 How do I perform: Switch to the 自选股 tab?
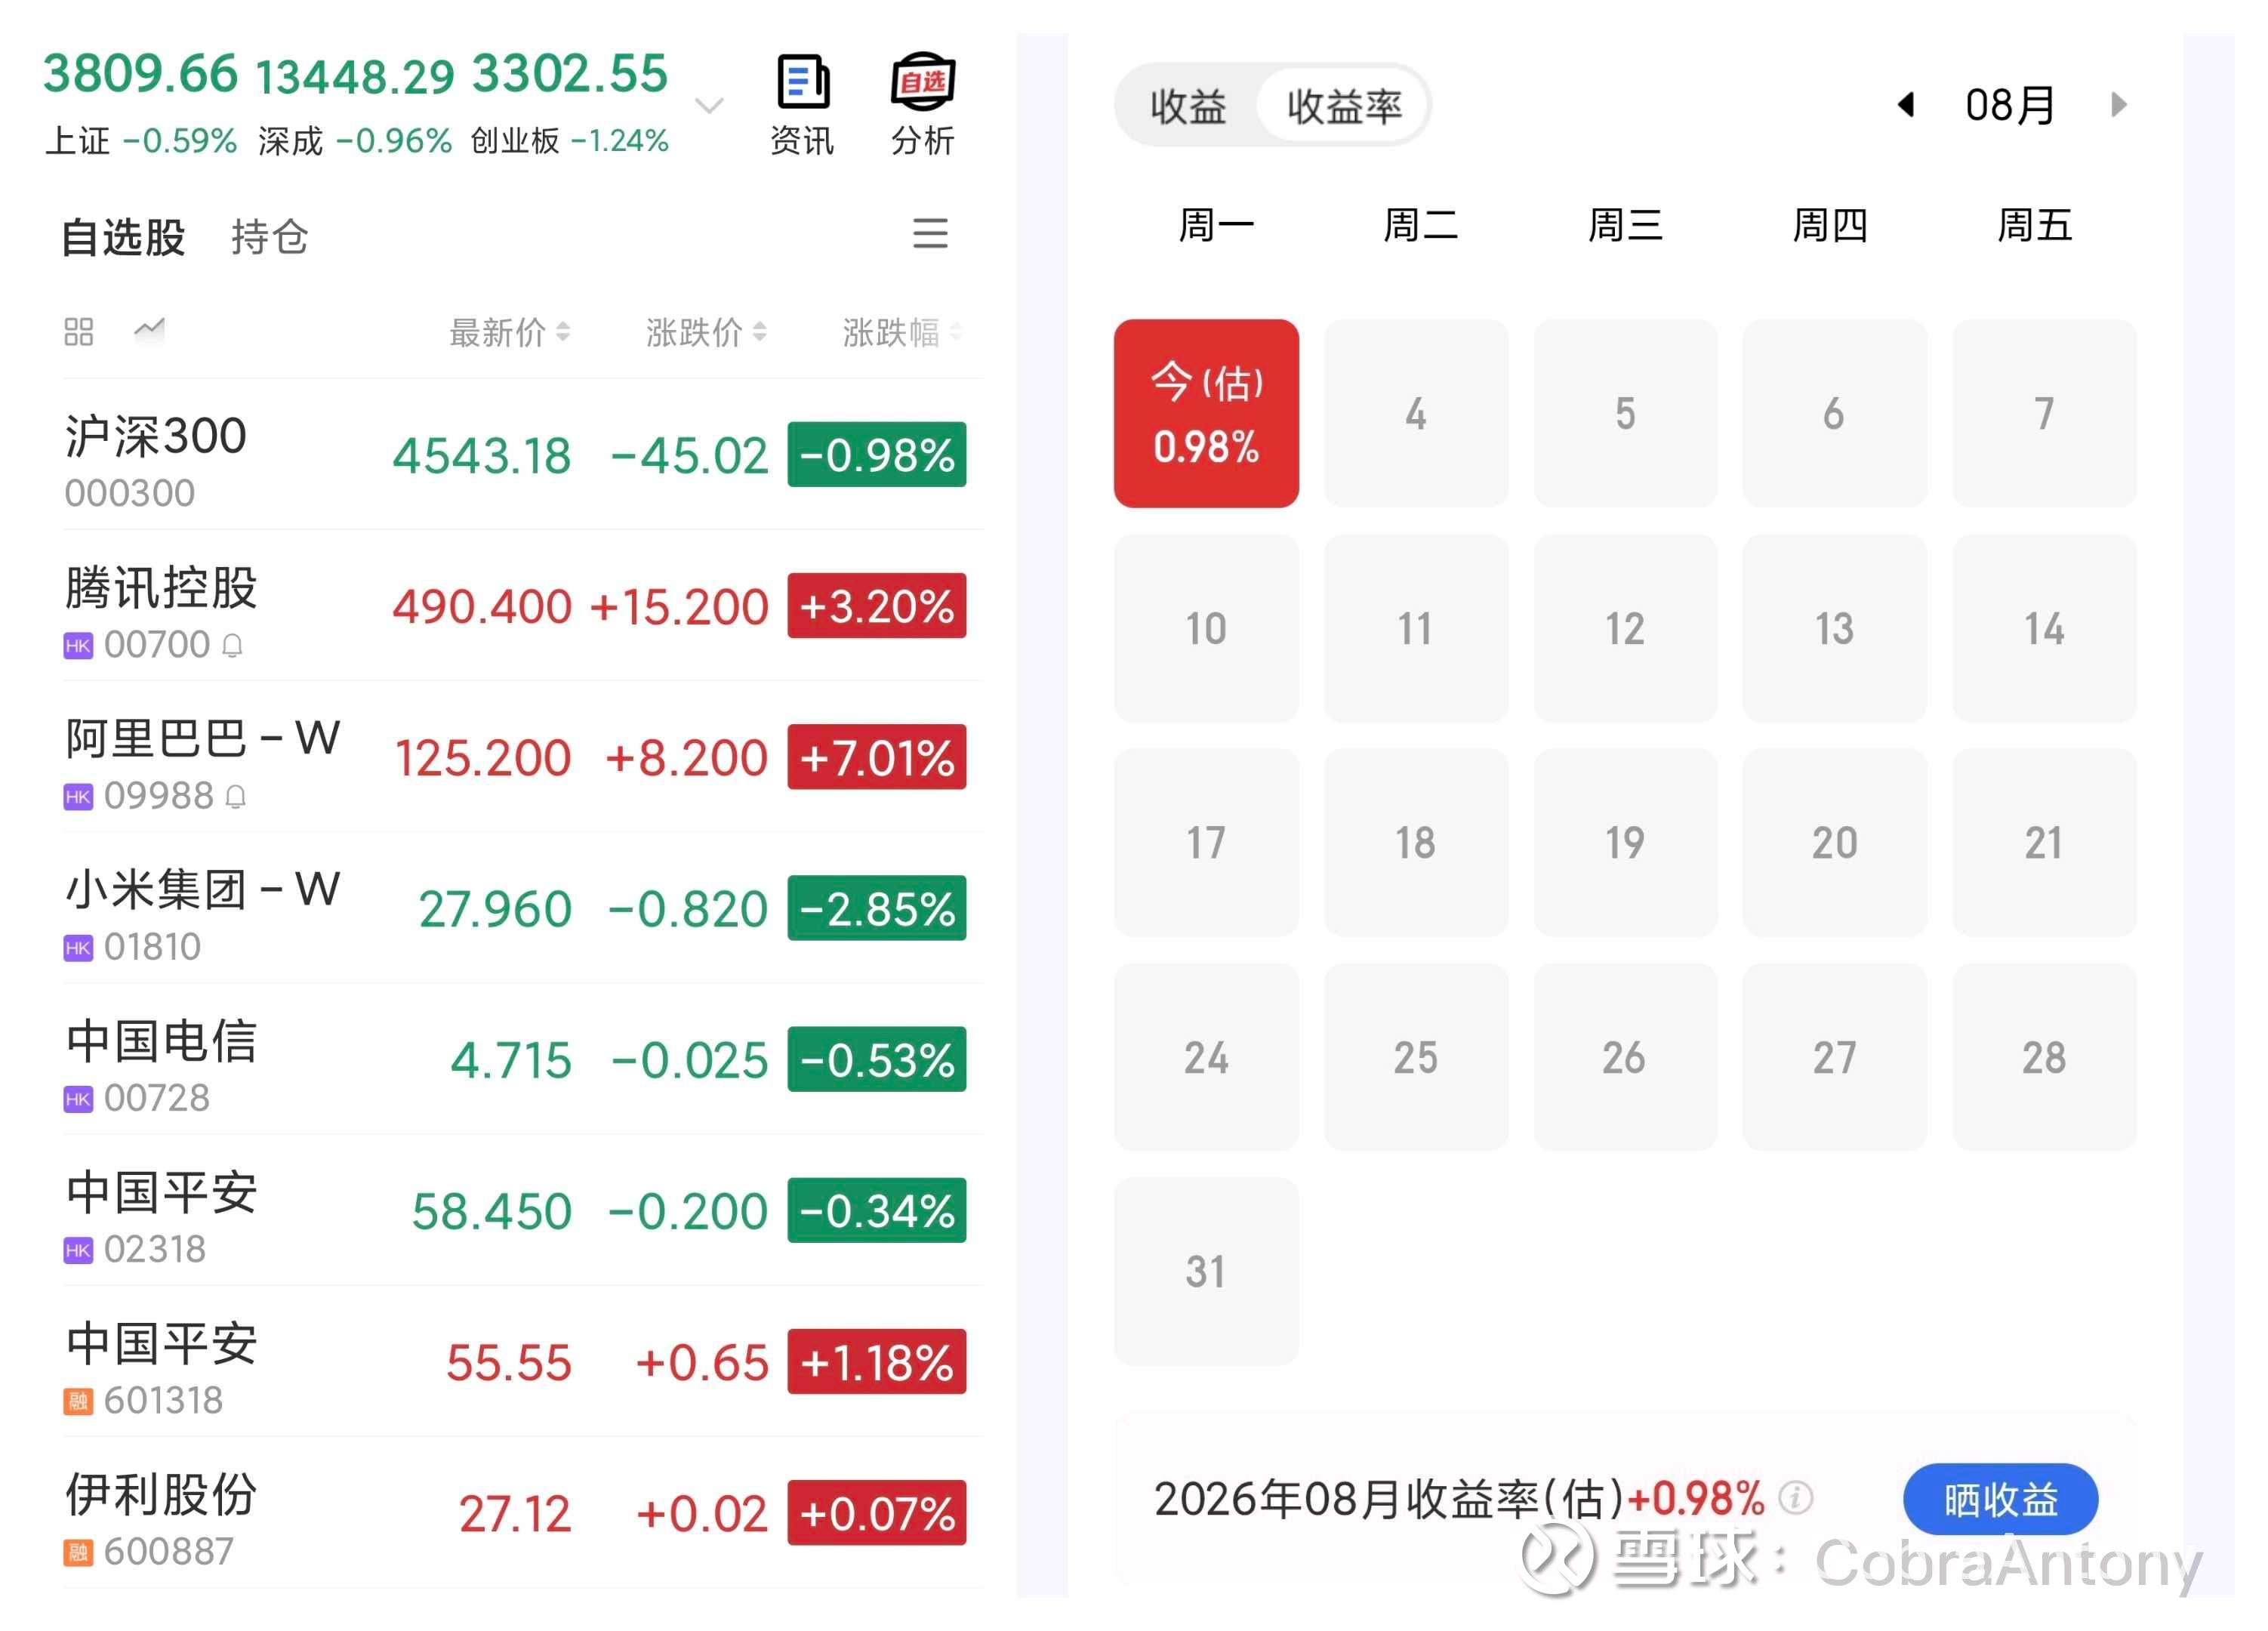pos(124,237)
